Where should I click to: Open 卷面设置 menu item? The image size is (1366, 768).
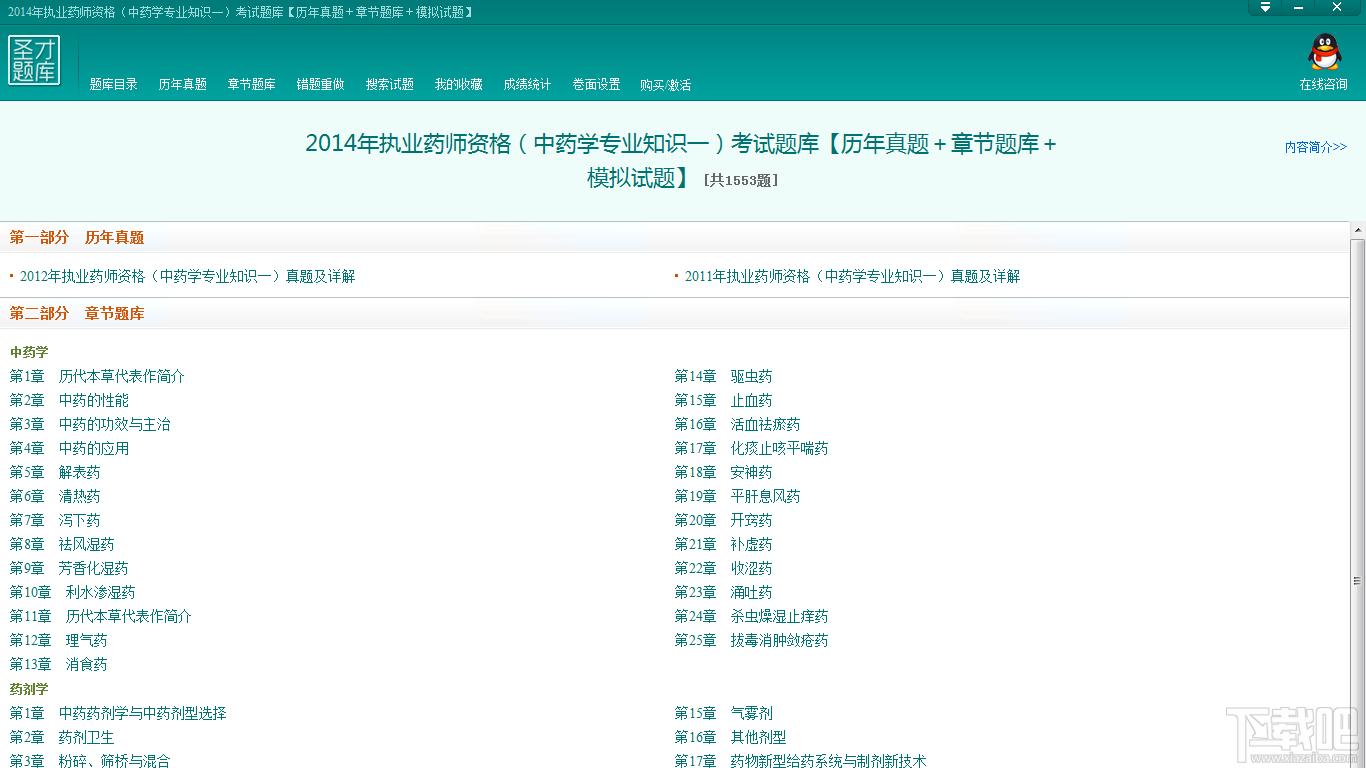pyautogui.click(x=597, y=85)
